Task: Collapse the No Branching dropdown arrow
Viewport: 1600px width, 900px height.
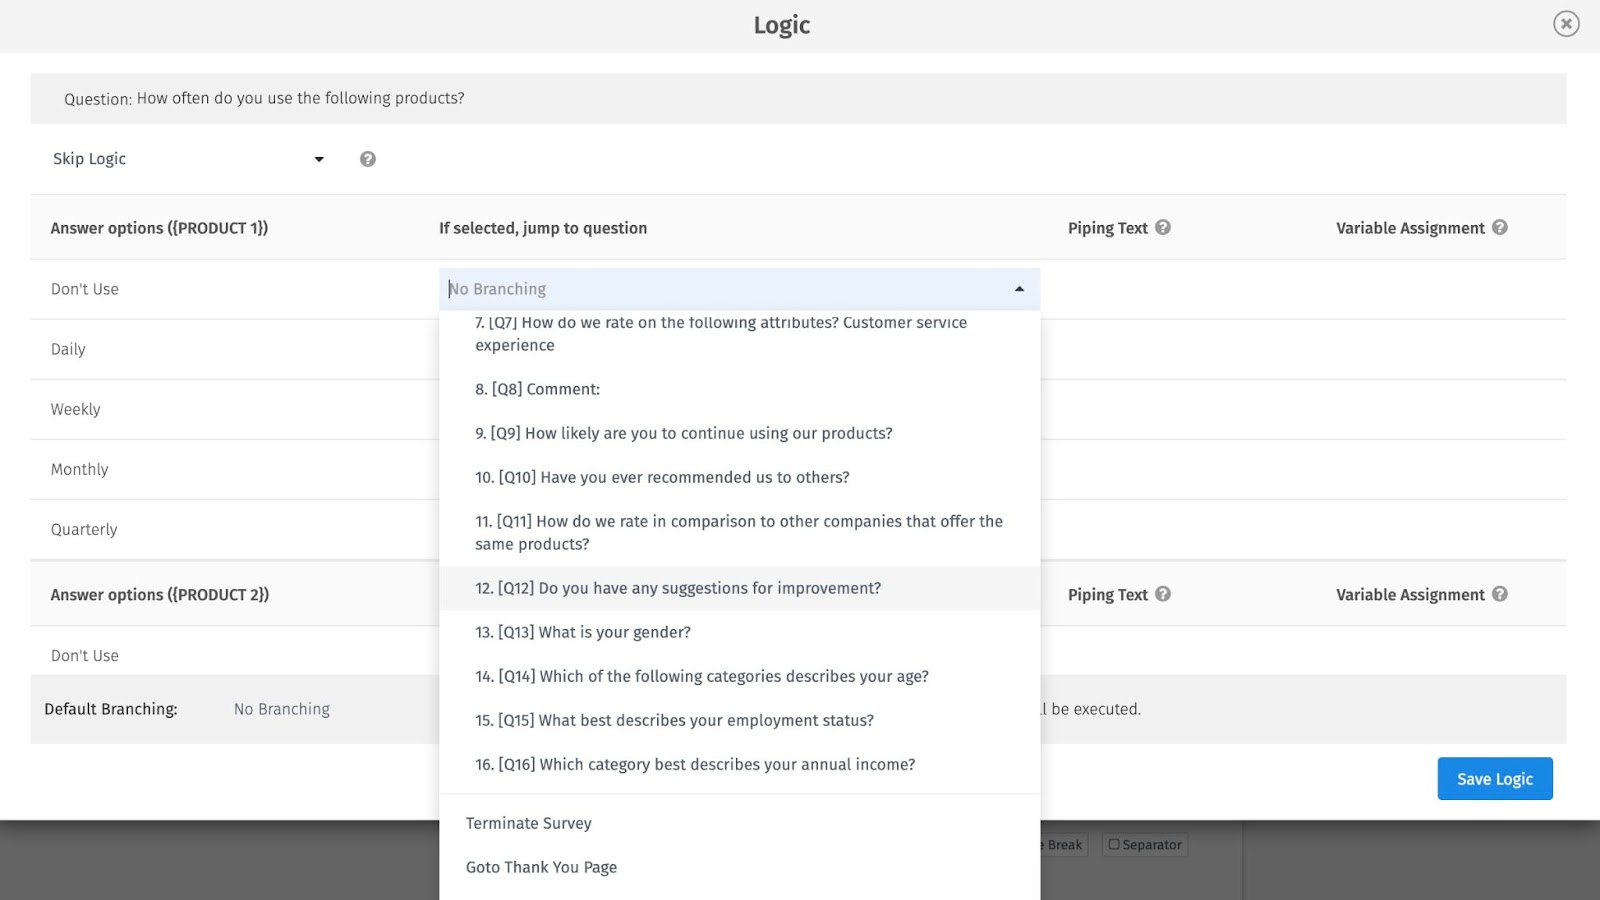Action: [1019, 289]
